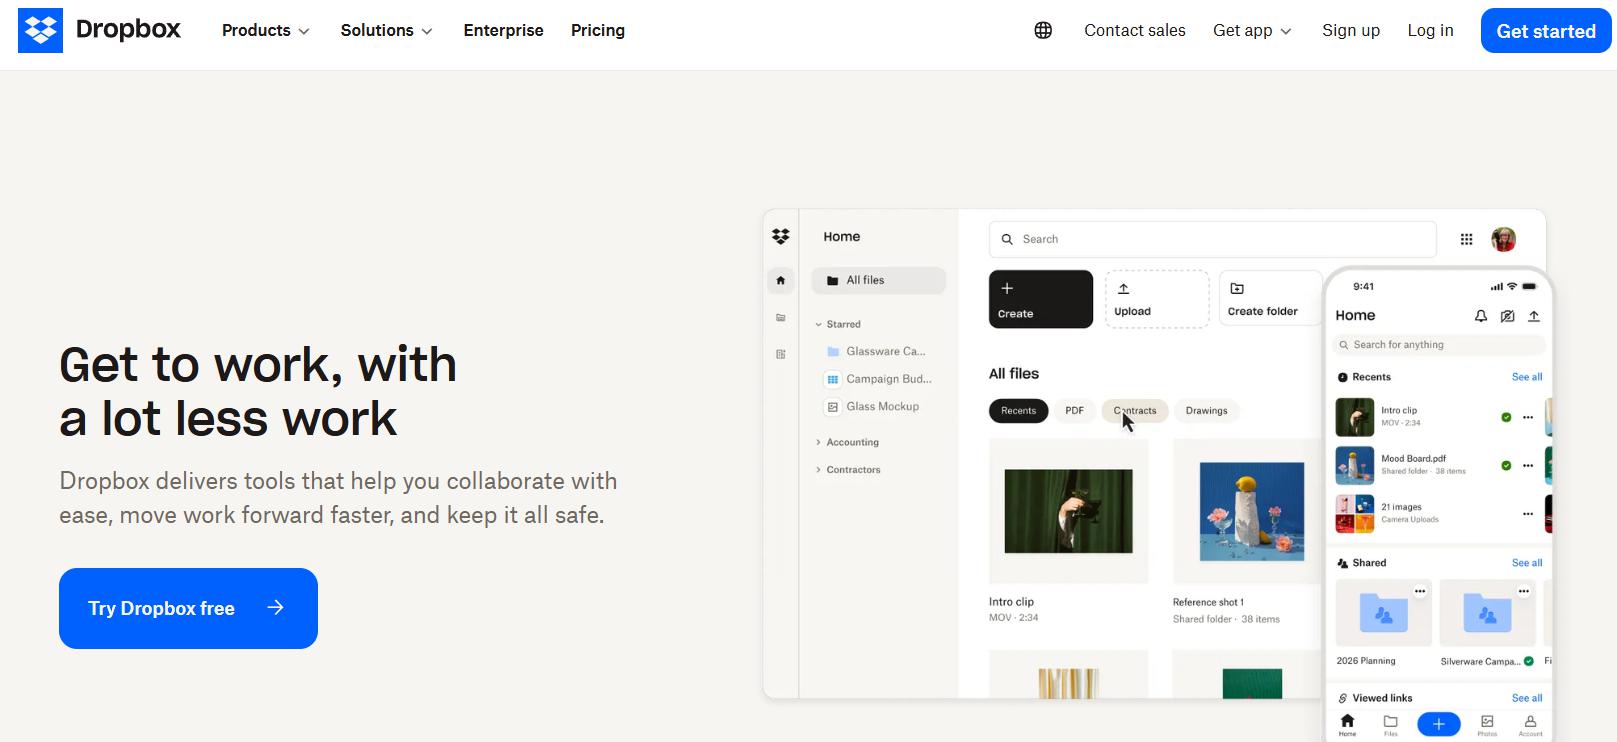Viewport: 1617px width, 742px height.
Task: Click the bell notification icon on phone
Action: click(x=1481, y=316)
